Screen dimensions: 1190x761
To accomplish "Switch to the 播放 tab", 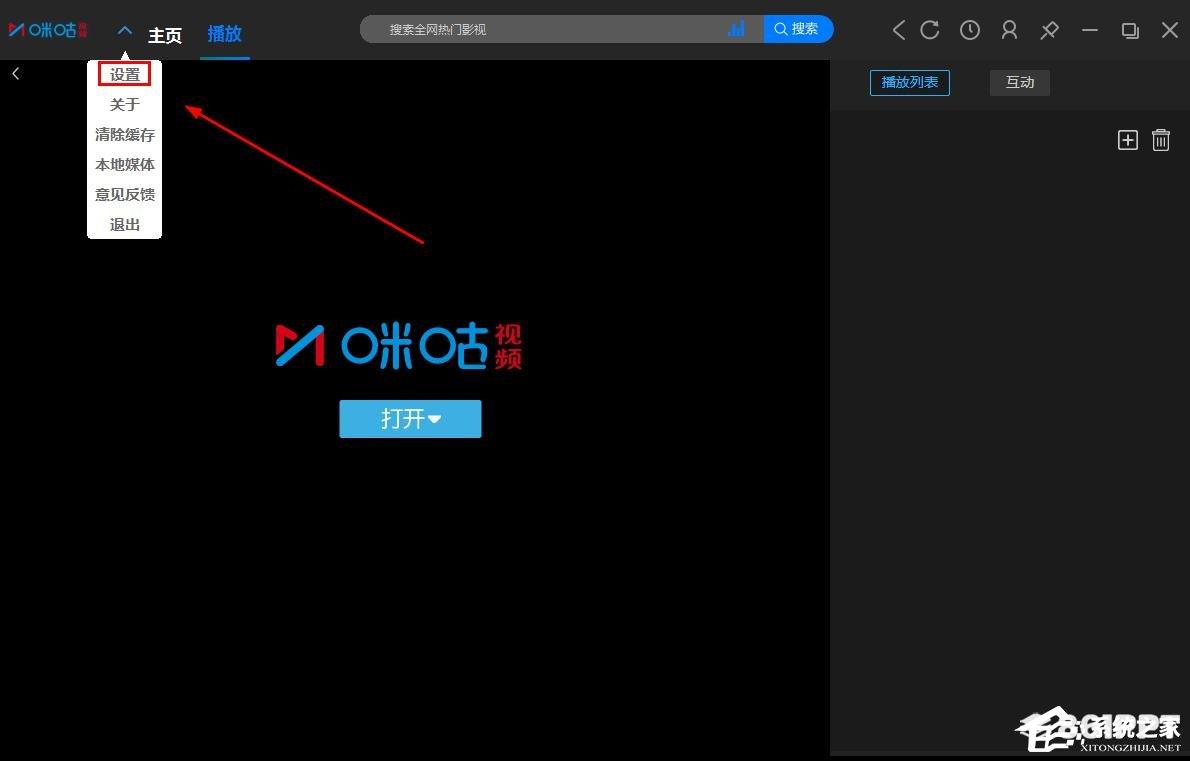I will 225,34.
